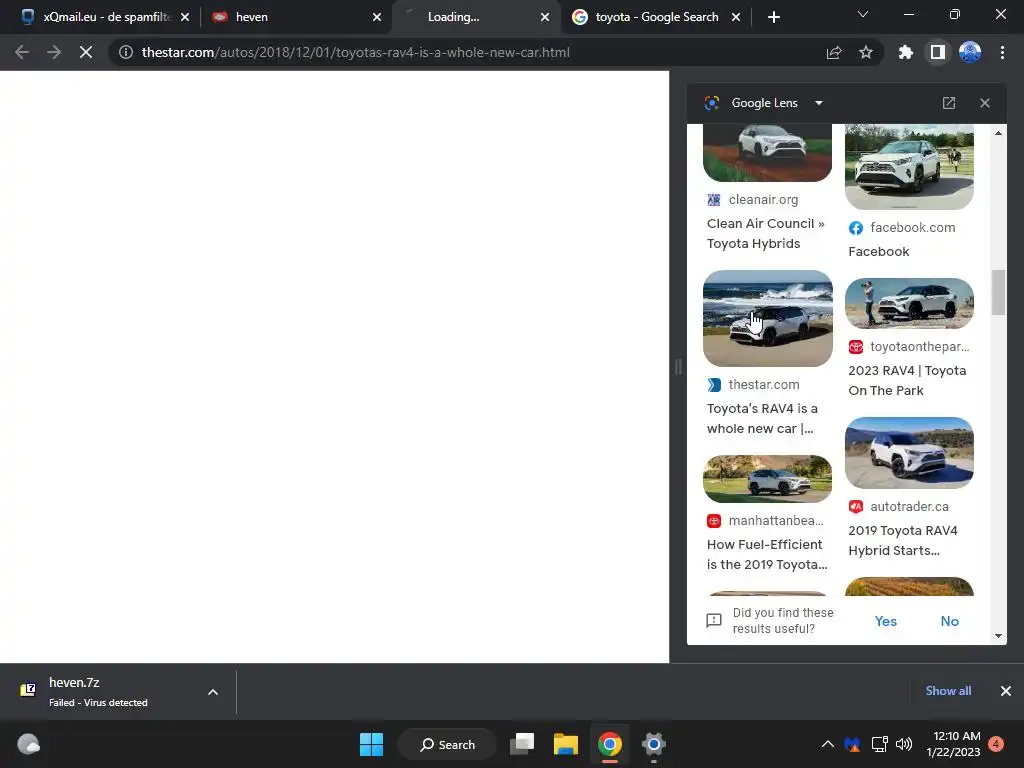Close the heven tab
The width and height of the screenshot is (1024, 768).
coord(377,17)
